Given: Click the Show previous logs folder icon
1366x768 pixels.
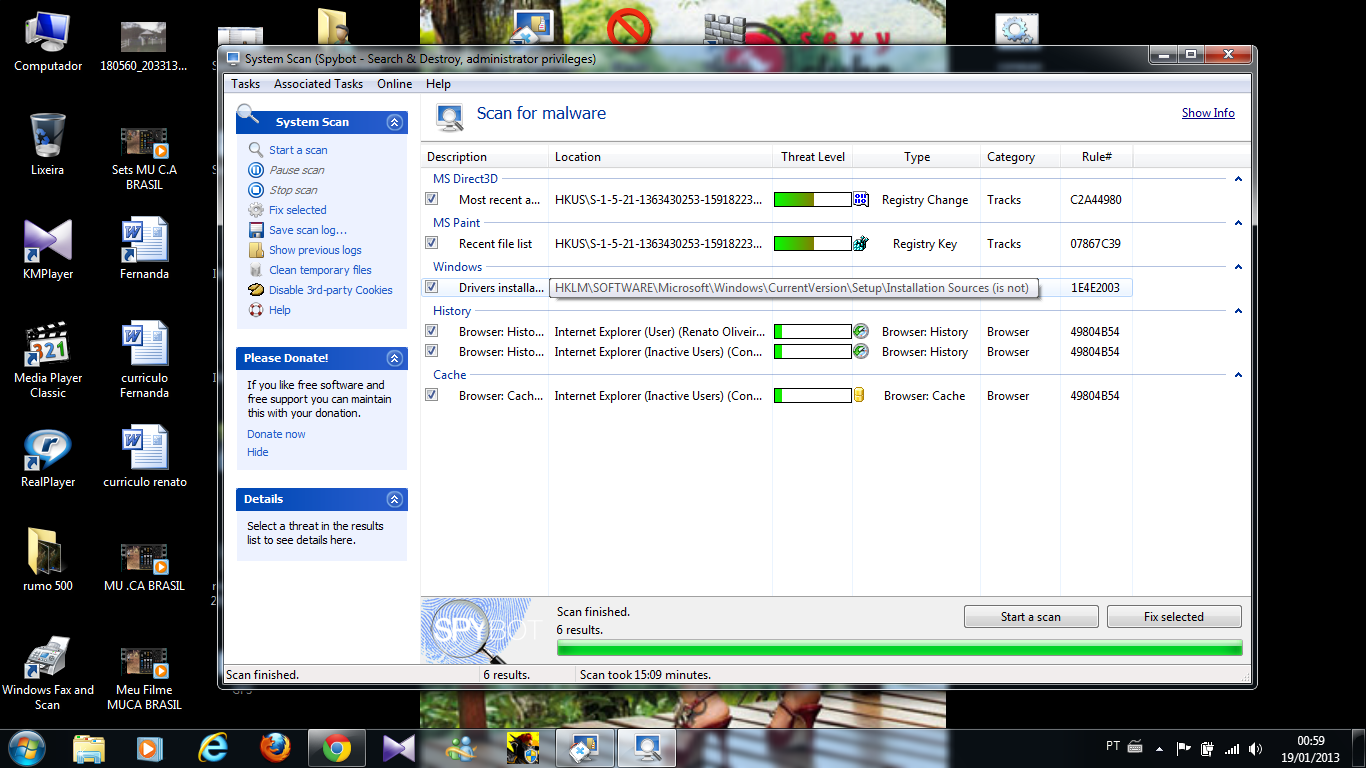Looking at the screenshot, I should click(256, 250).
